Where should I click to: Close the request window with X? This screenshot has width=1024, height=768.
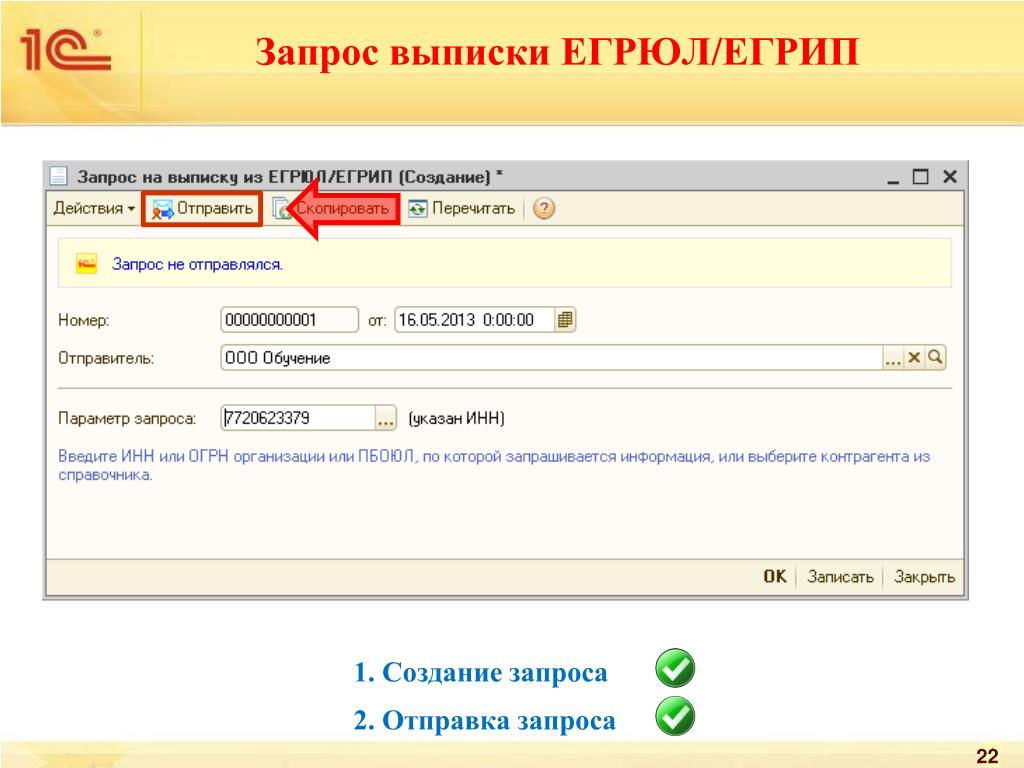tap(950, 176)
